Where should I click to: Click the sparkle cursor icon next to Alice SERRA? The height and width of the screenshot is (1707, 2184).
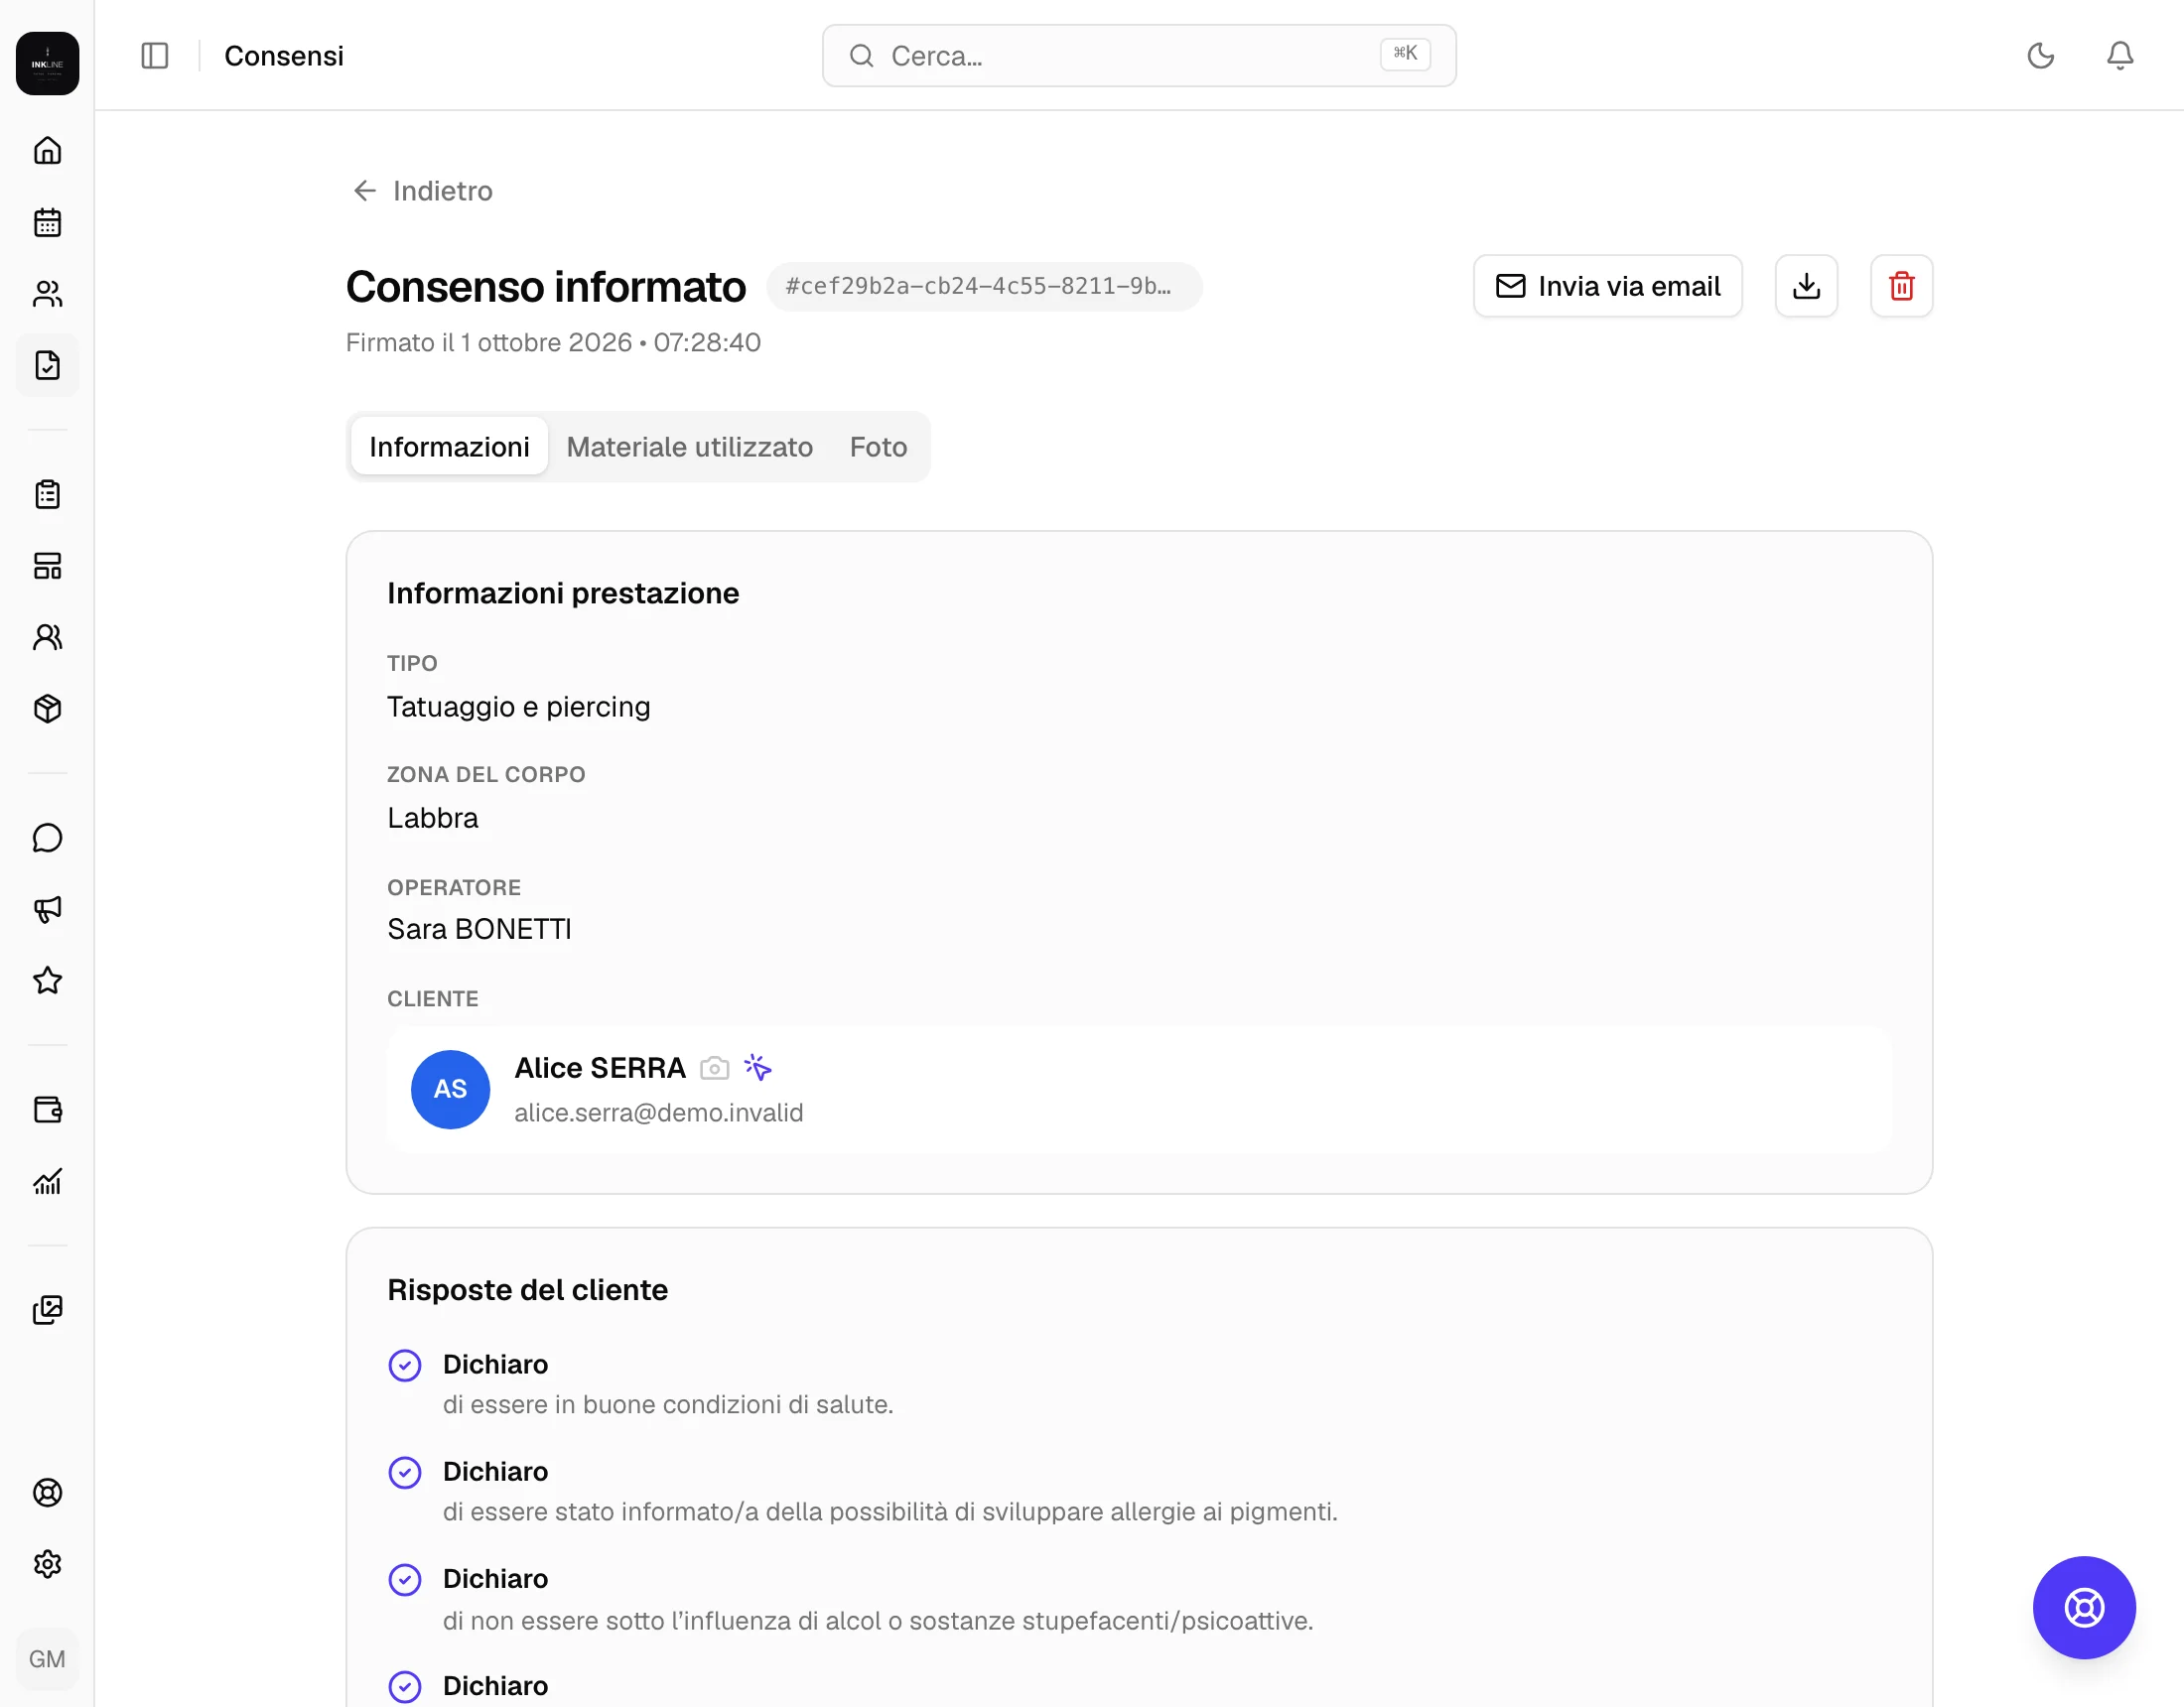click(758, 1068)
